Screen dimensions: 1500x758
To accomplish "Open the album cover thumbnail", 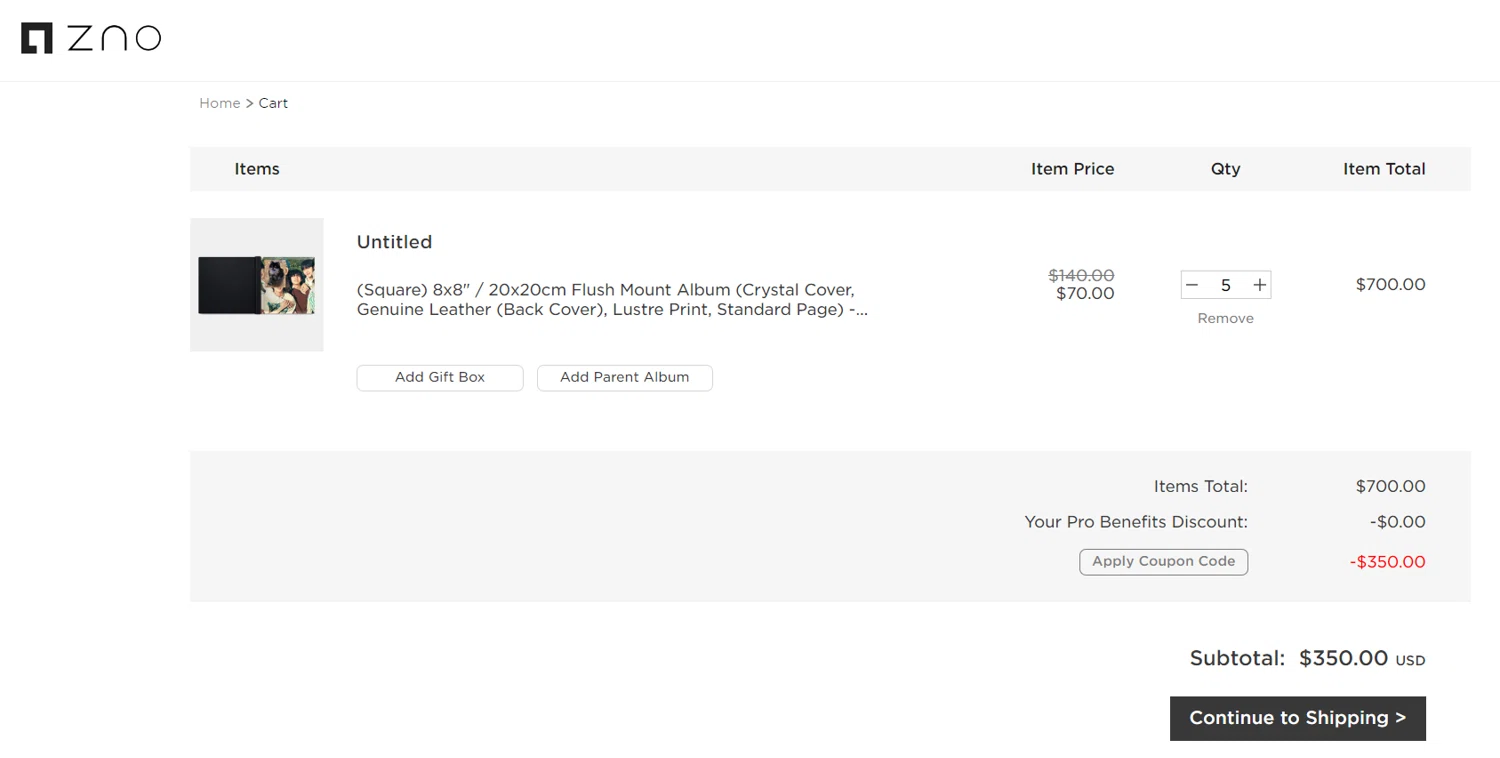I will (x=257, y=285).
